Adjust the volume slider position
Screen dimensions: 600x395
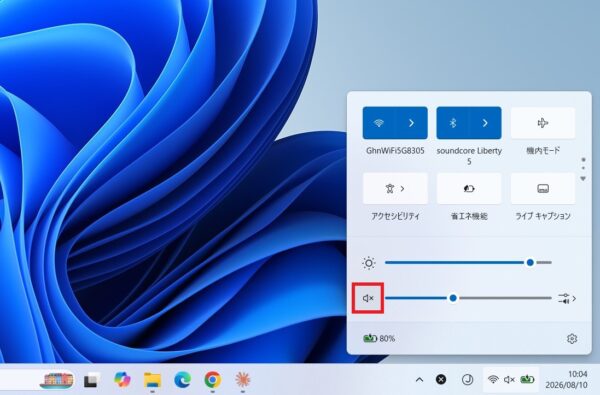point(468,298)
